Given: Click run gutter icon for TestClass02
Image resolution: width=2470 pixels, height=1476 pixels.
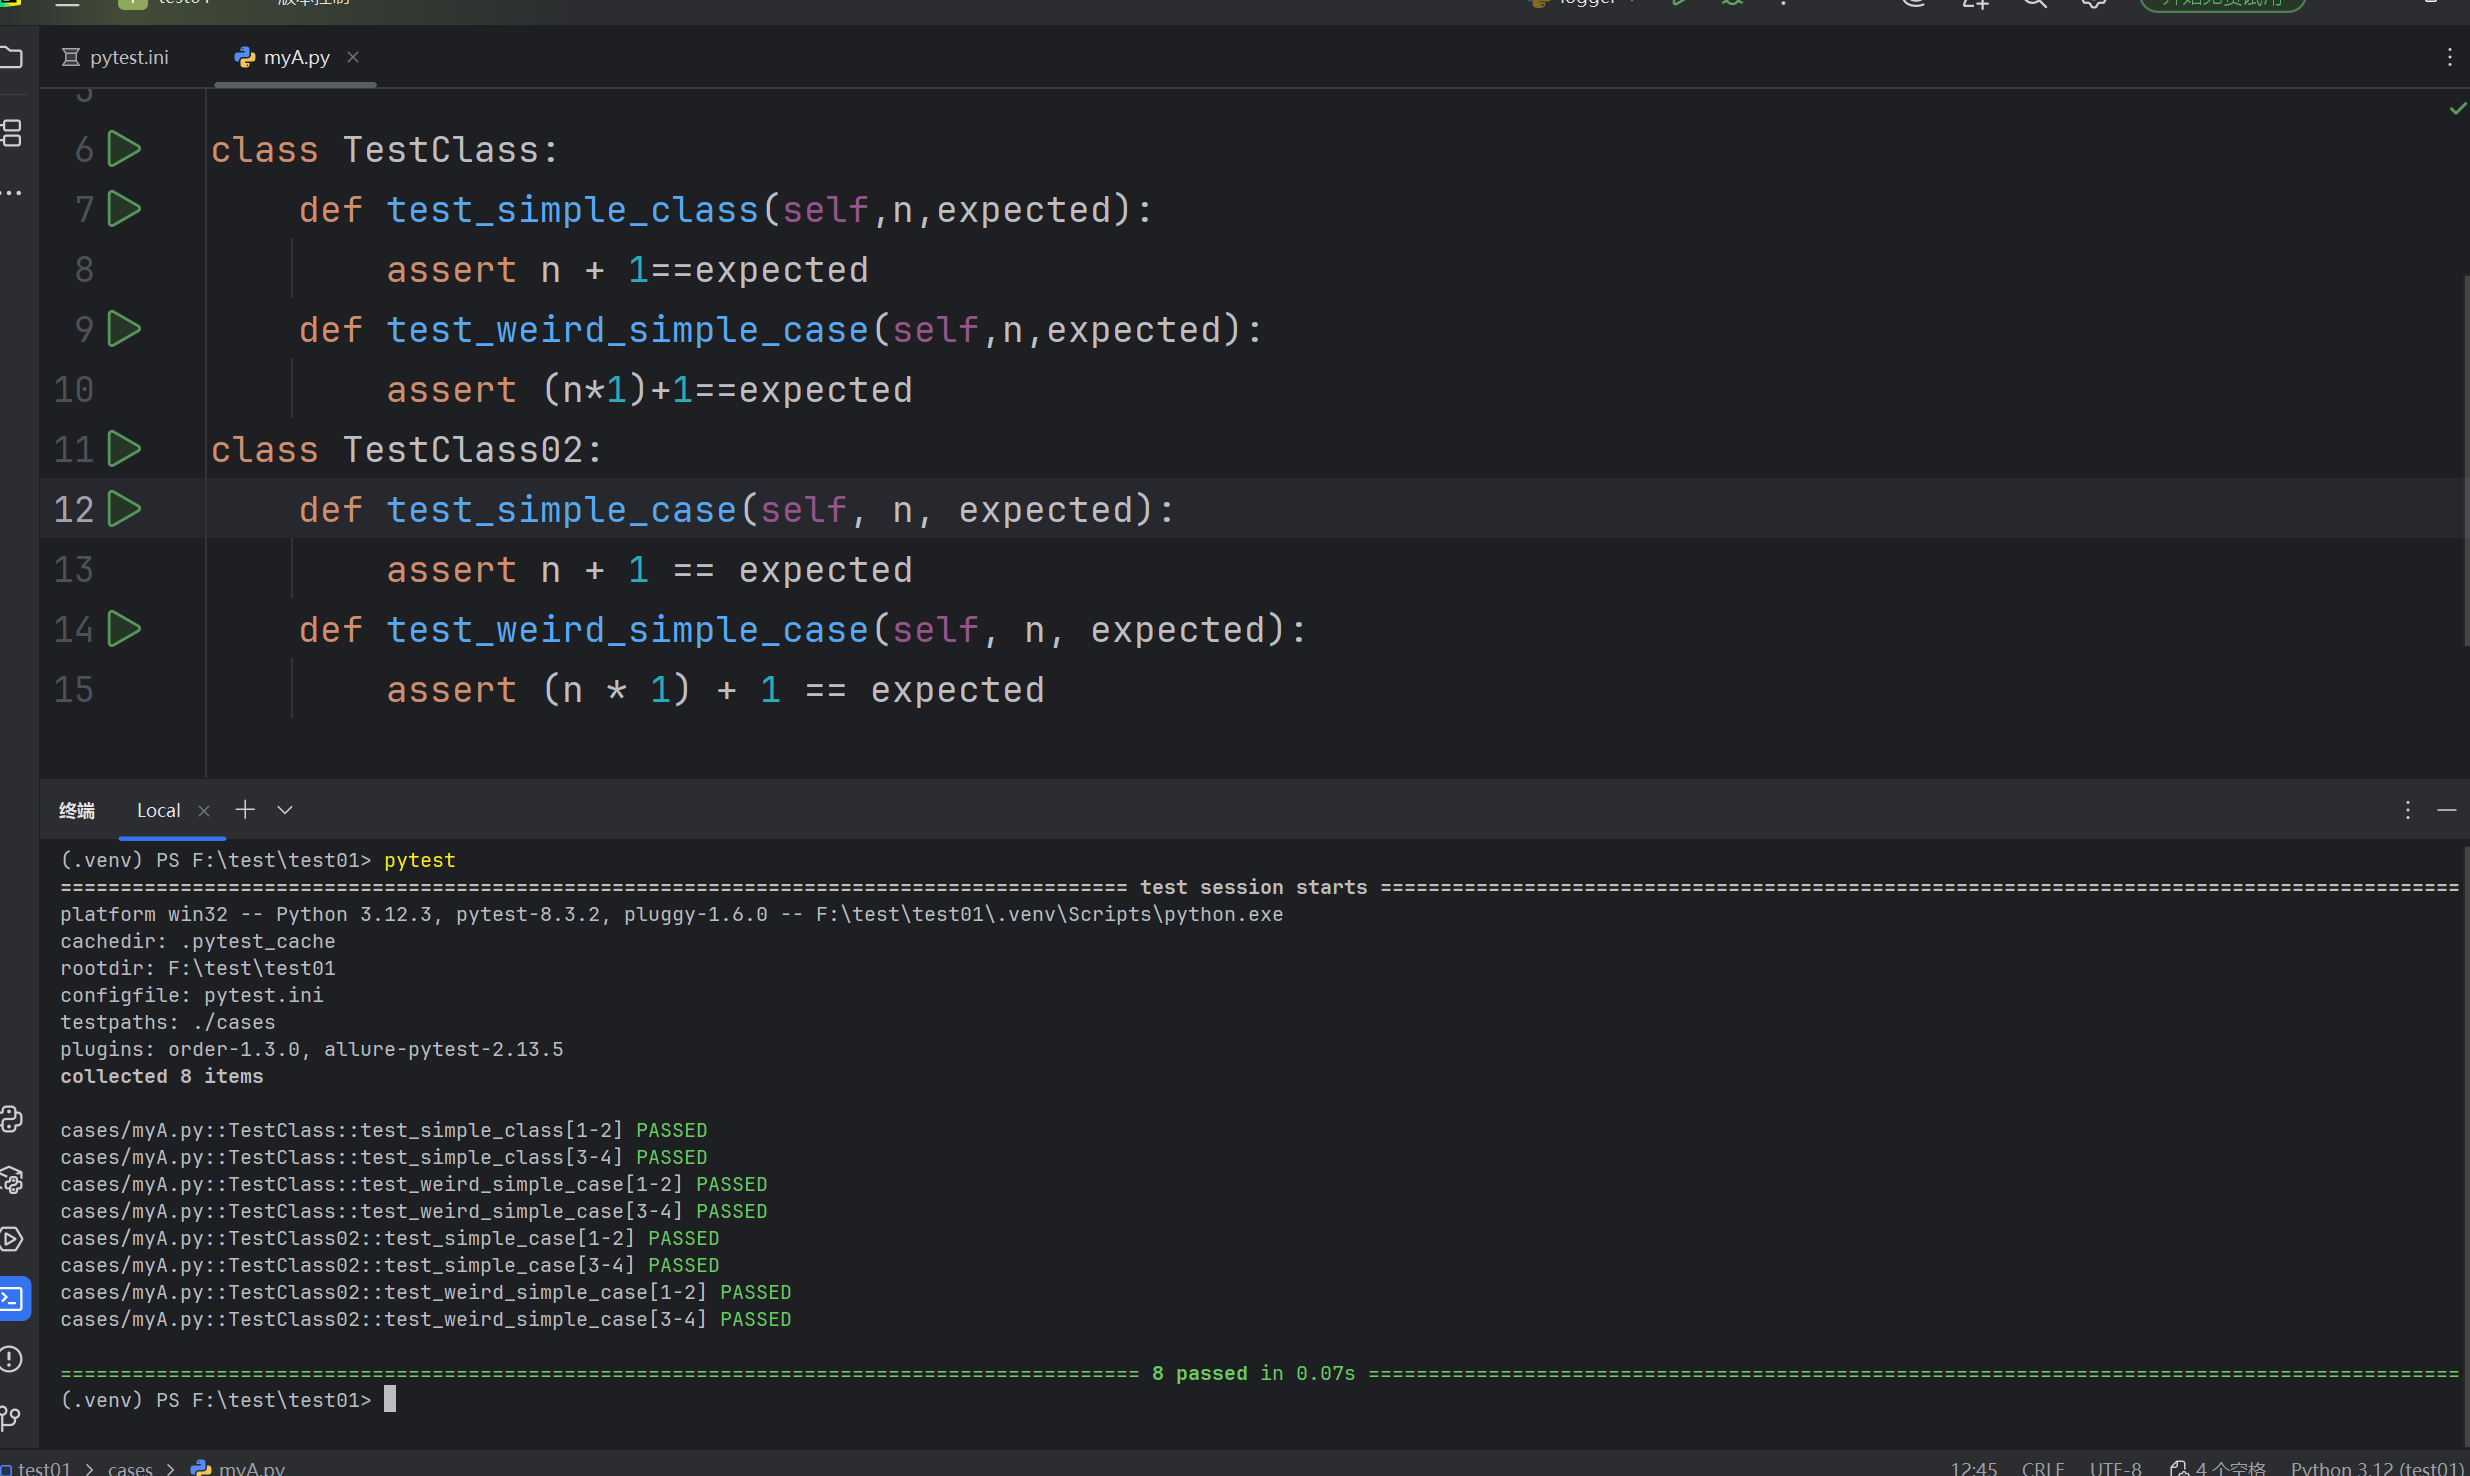Looking at the screenshot, I should (x=124, y=449).
